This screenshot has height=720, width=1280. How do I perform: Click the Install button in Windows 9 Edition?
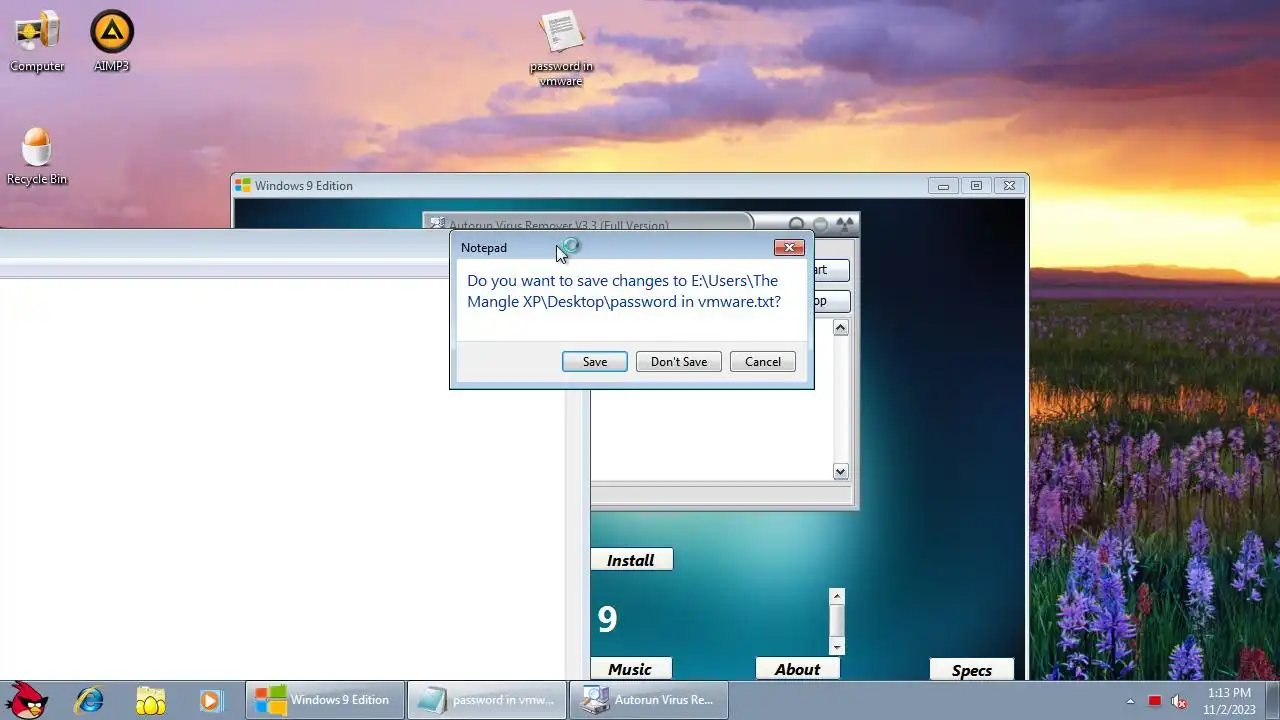click(x=631, y=560)
